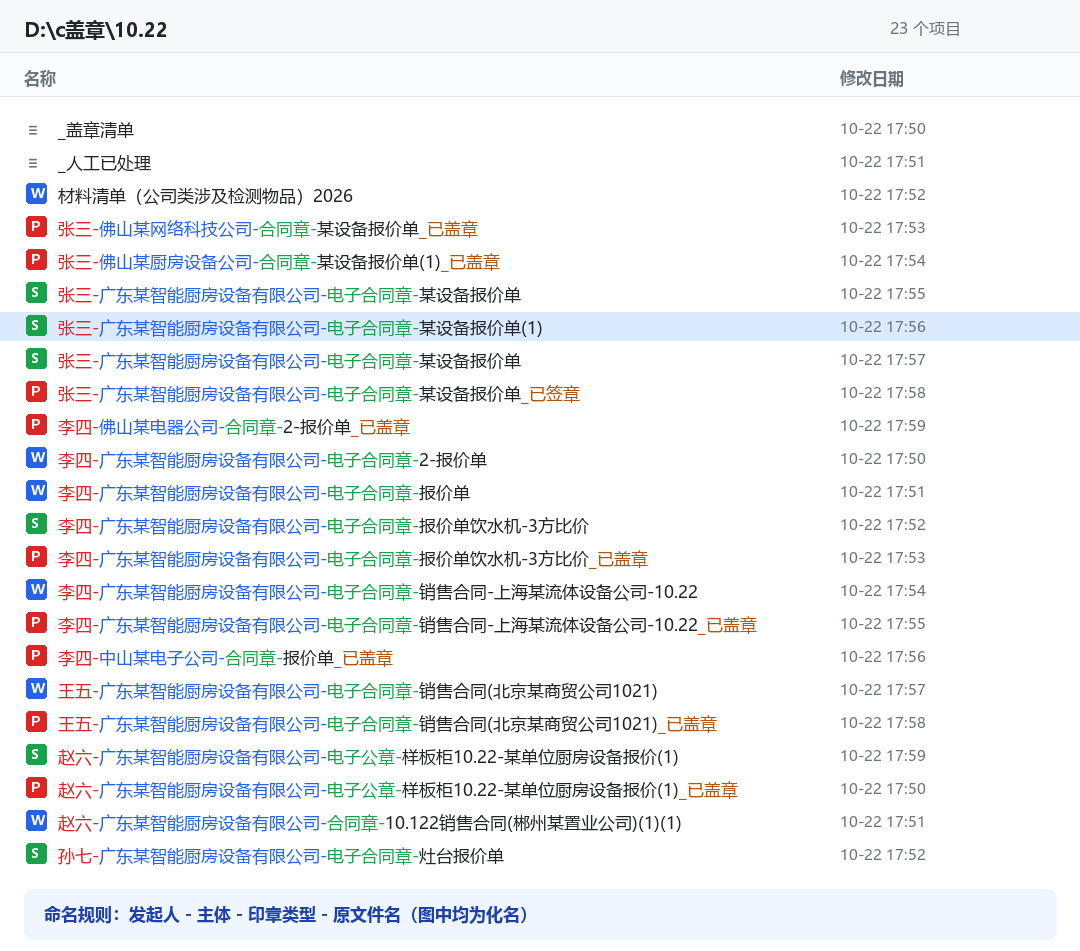
Task: Click date 10-22 17:50 of 赵六 样板柜 _已盖章 row
Action: 883,790
